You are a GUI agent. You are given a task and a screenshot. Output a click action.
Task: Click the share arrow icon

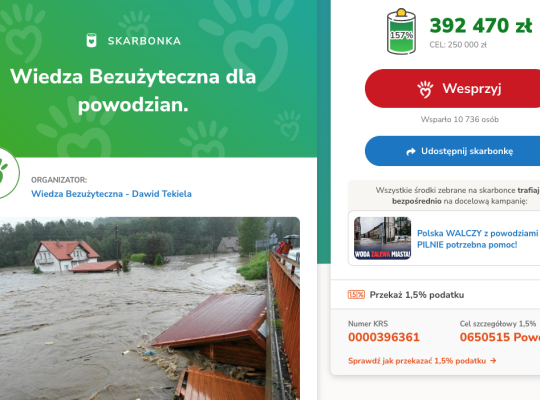pyautogui.click(x=411, y=151)
